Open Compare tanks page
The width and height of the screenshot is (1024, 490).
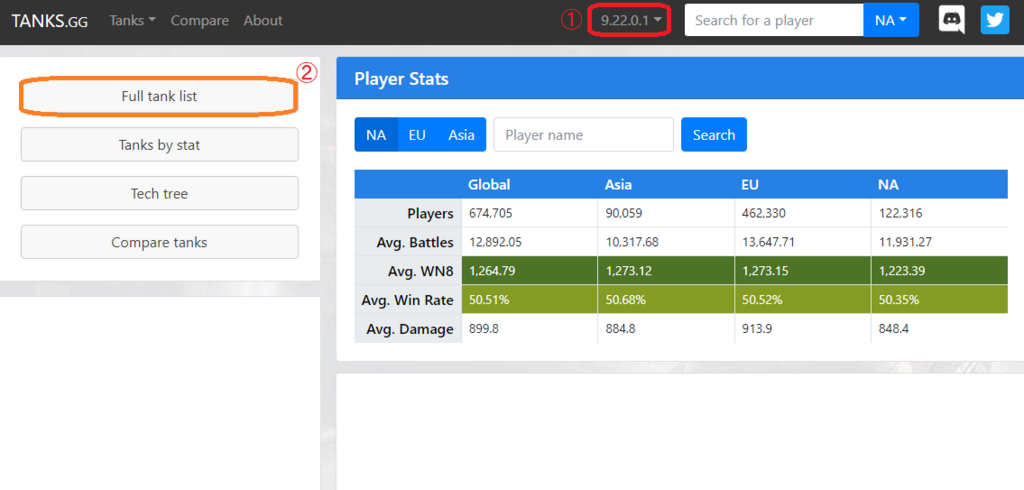[x=159, y=242]
